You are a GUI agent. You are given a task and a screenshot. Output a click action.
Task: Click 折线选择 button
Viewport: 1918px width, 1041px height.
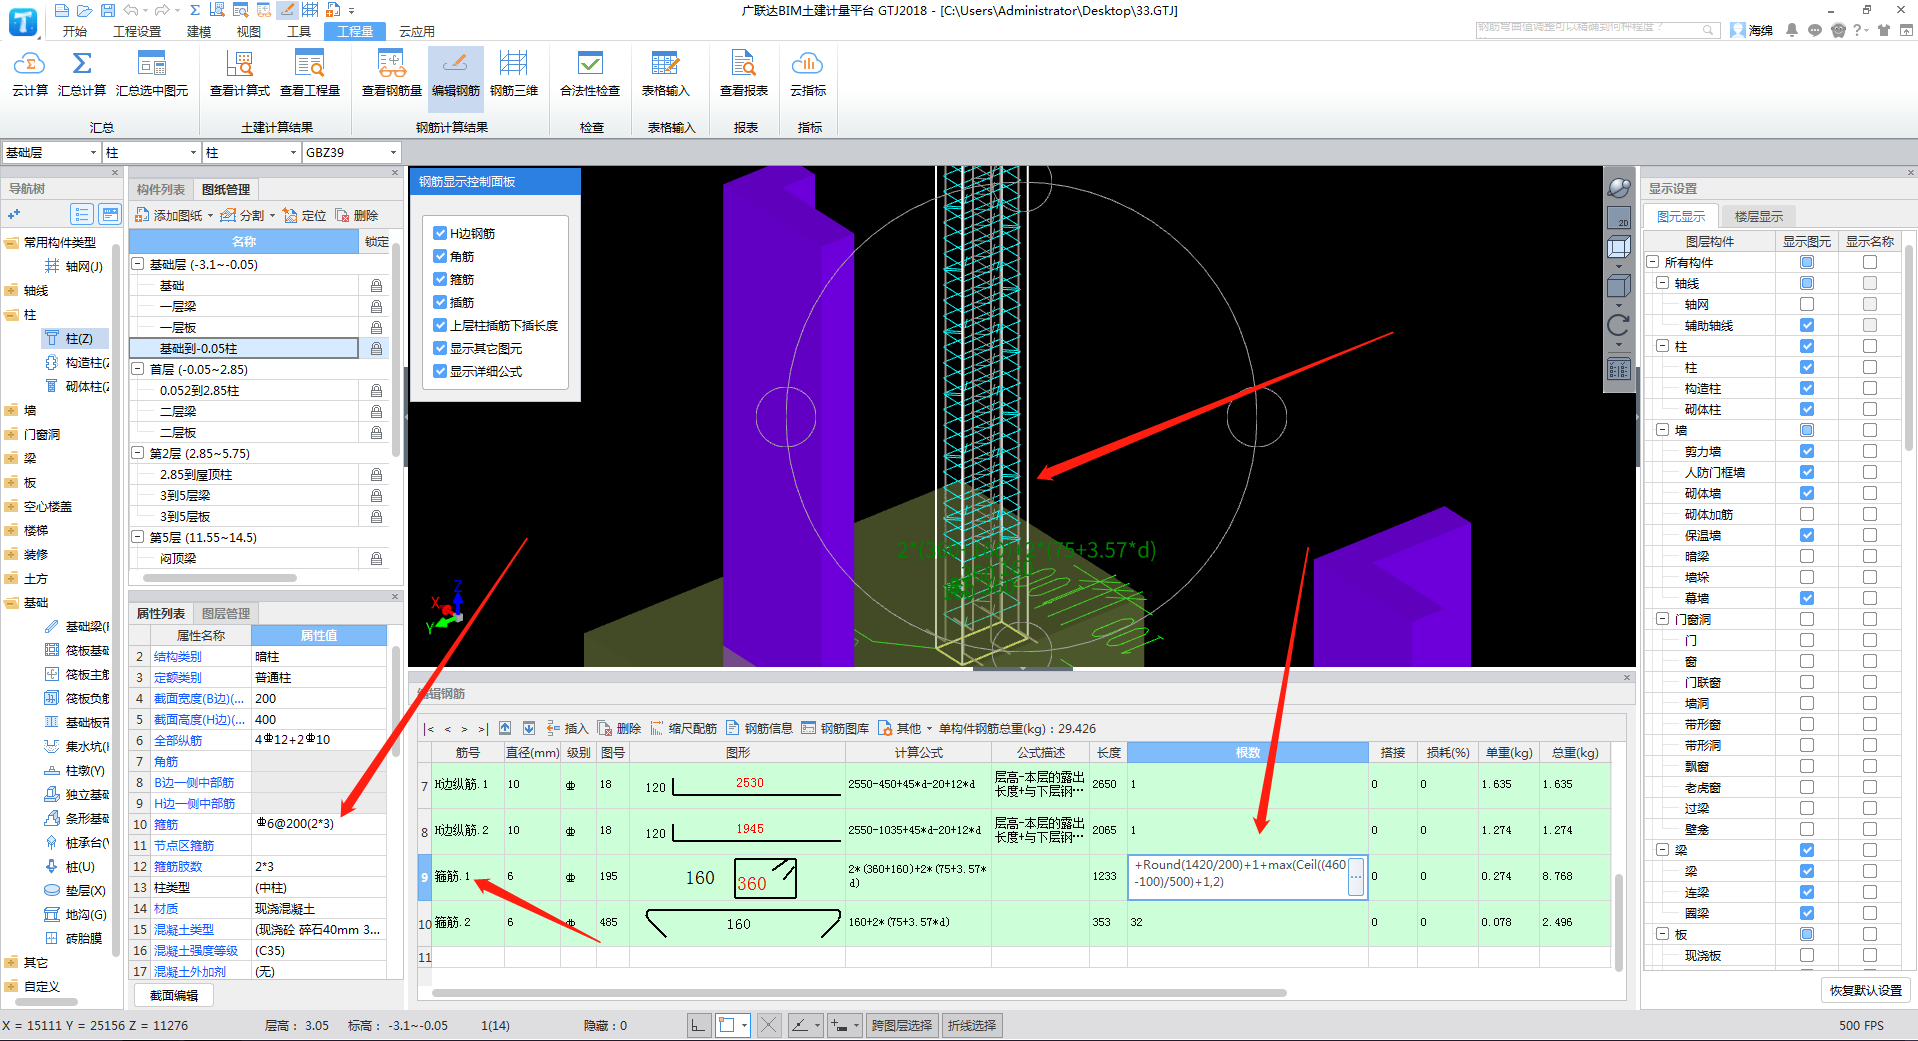(x=972, y=1025)
